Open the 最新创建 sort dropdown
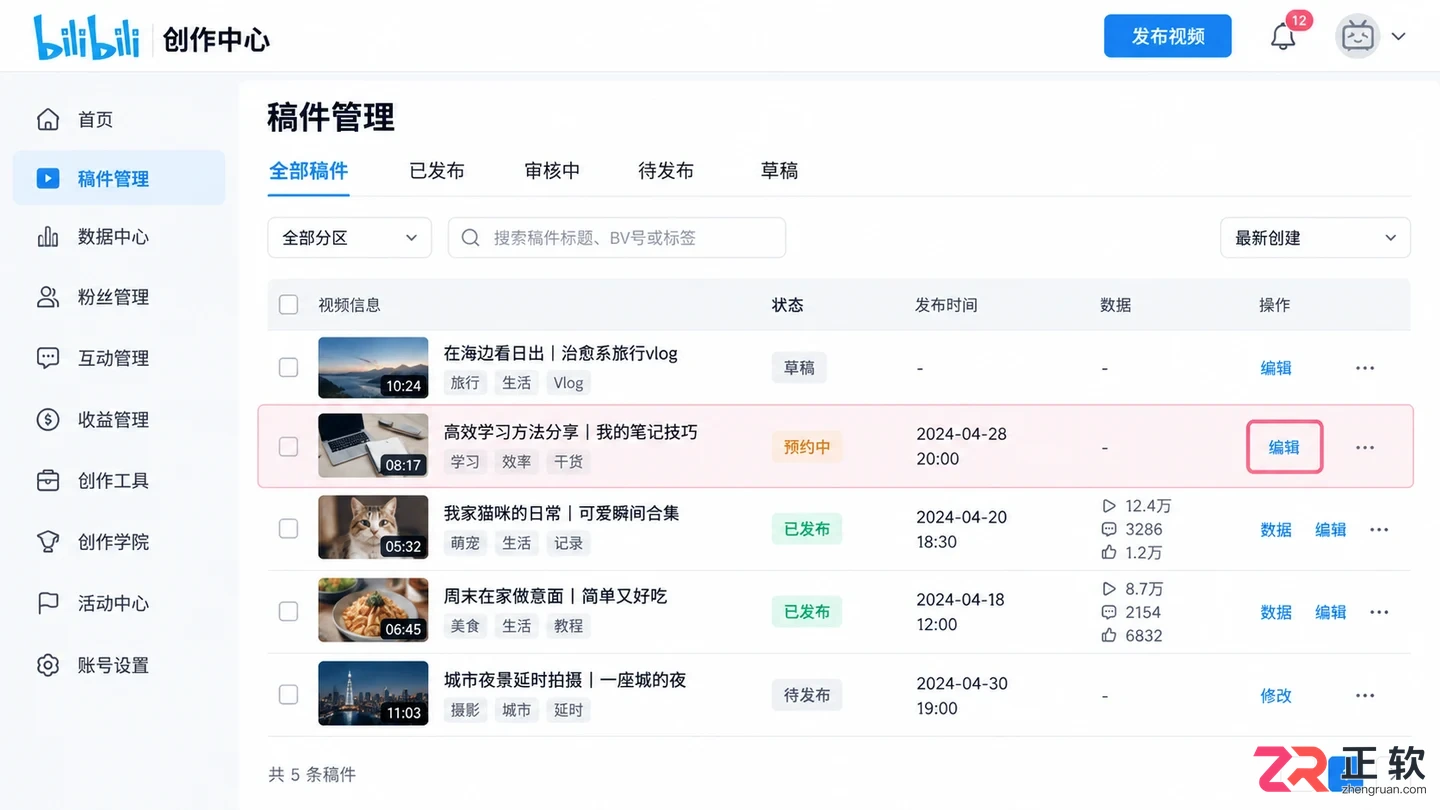 coord(1315,238)
